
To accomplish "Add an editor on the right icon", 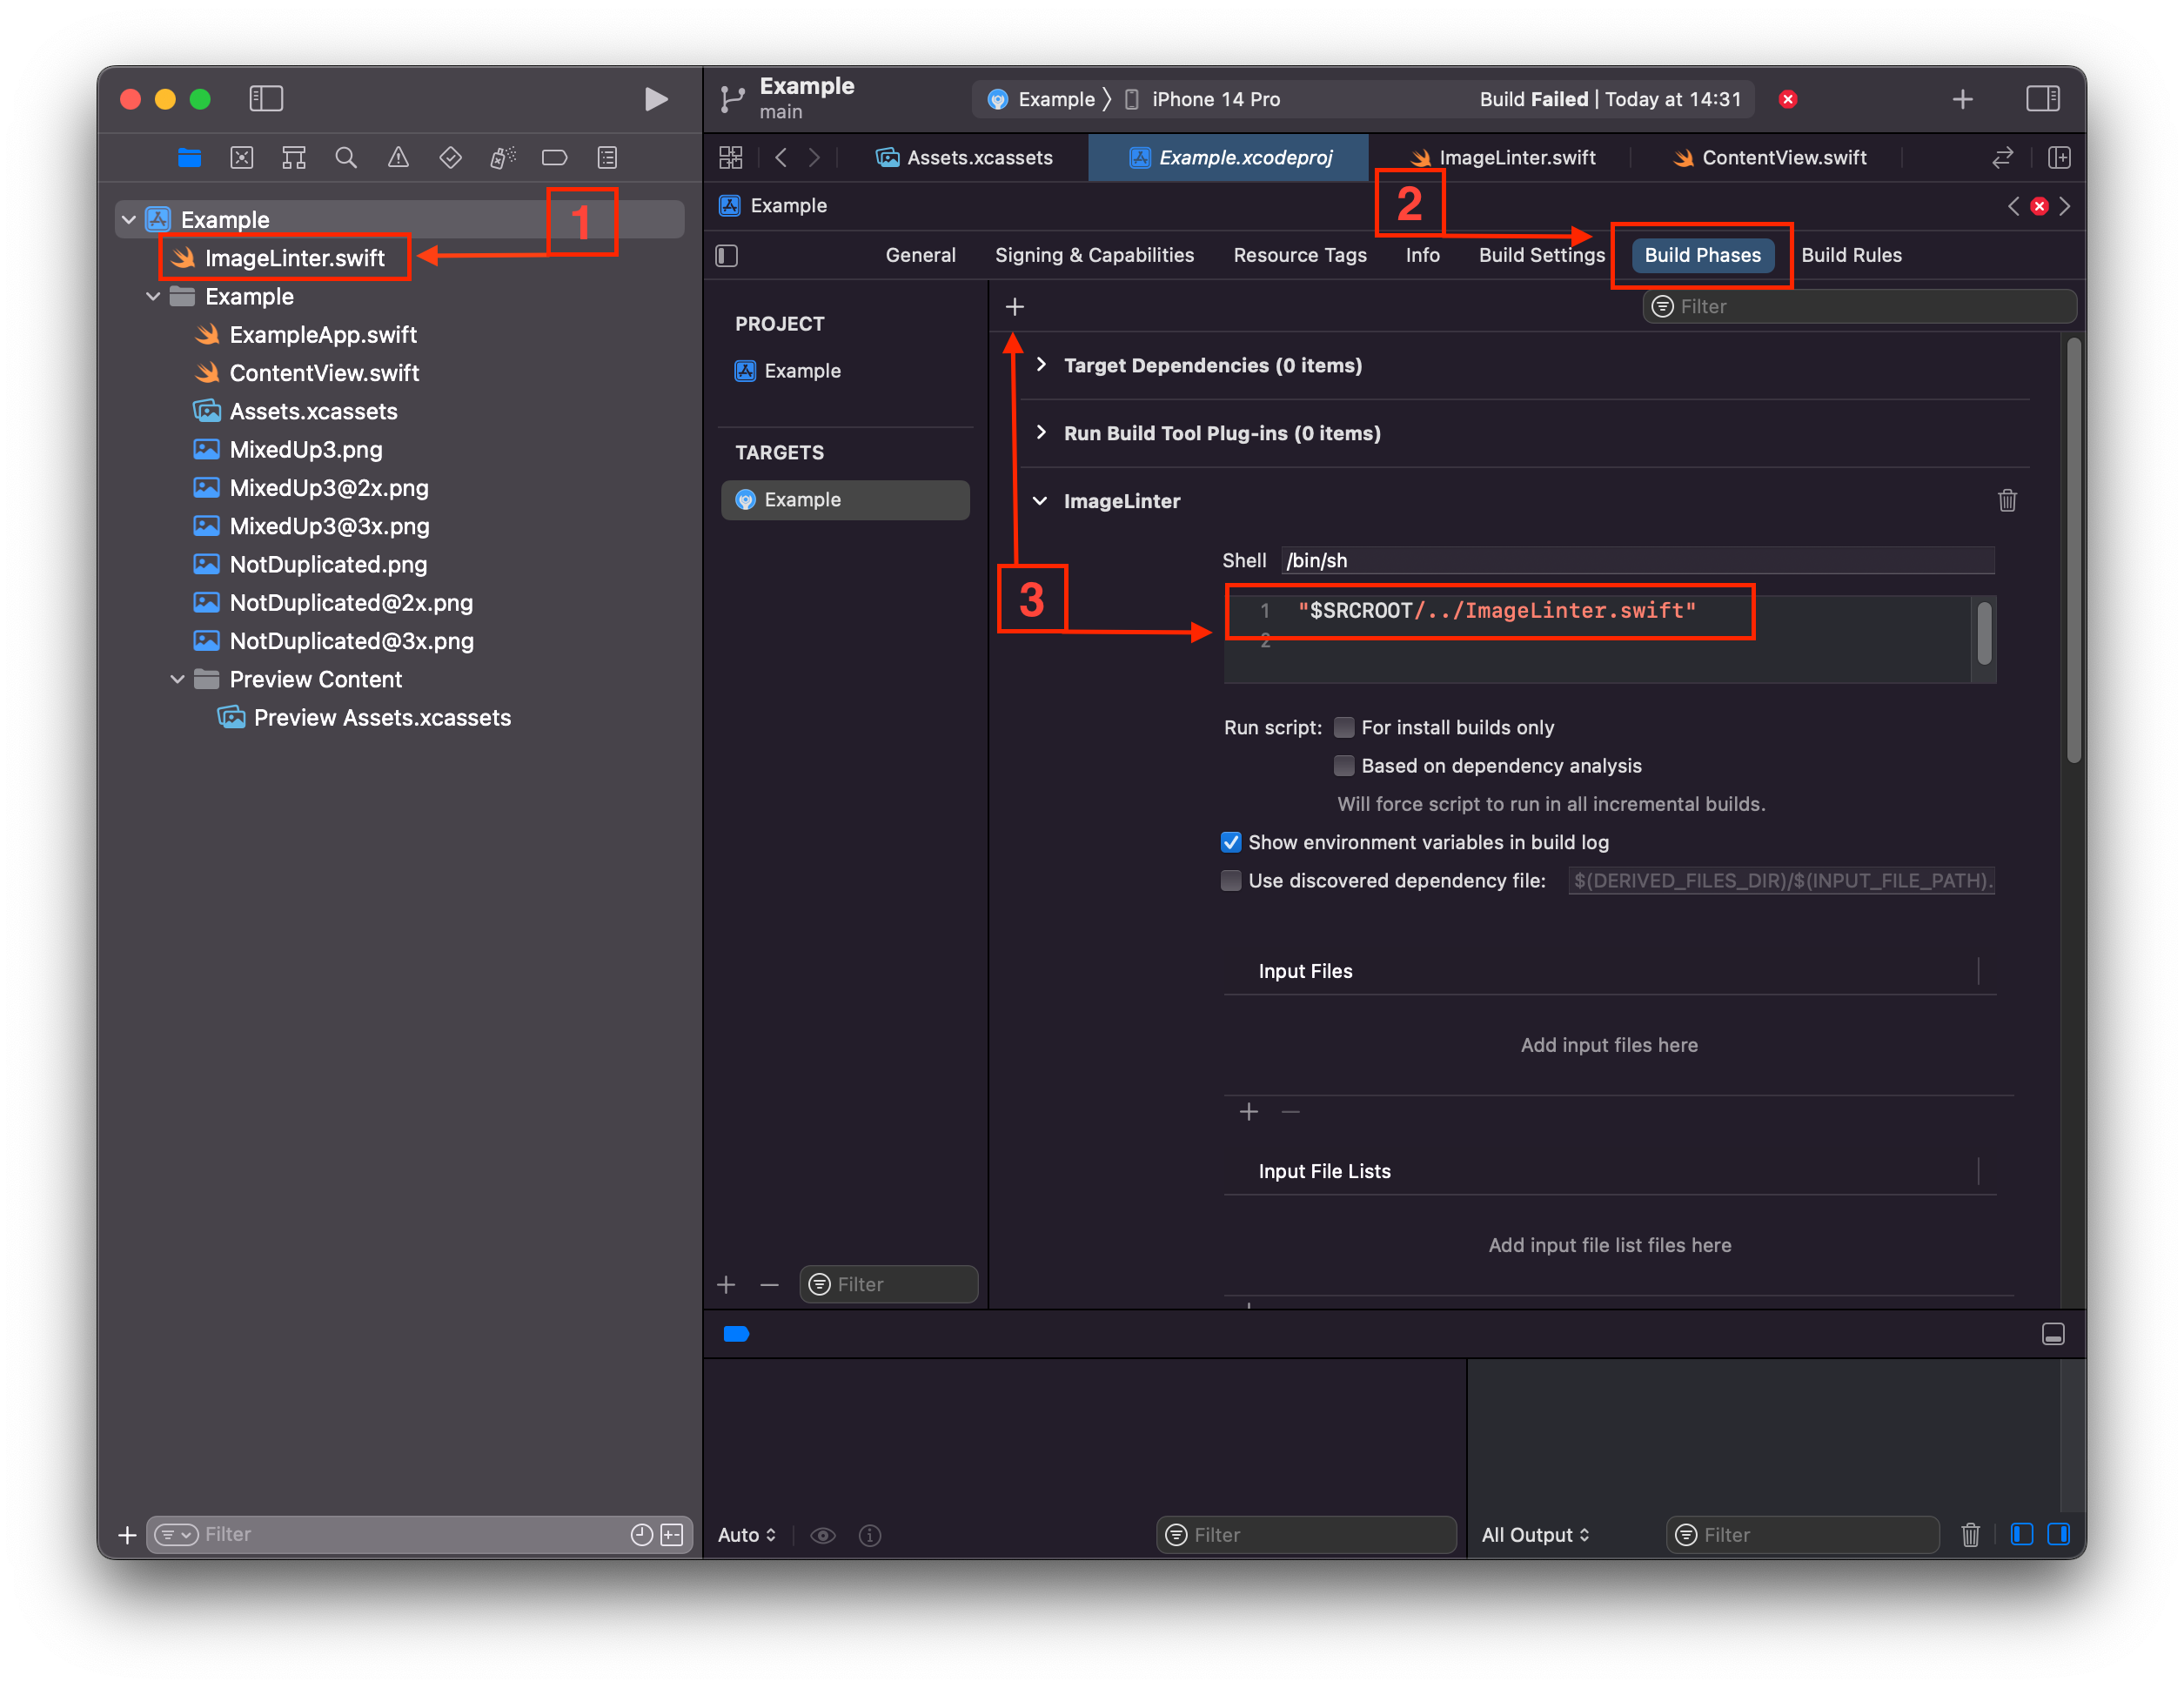I will (2059, 157).
